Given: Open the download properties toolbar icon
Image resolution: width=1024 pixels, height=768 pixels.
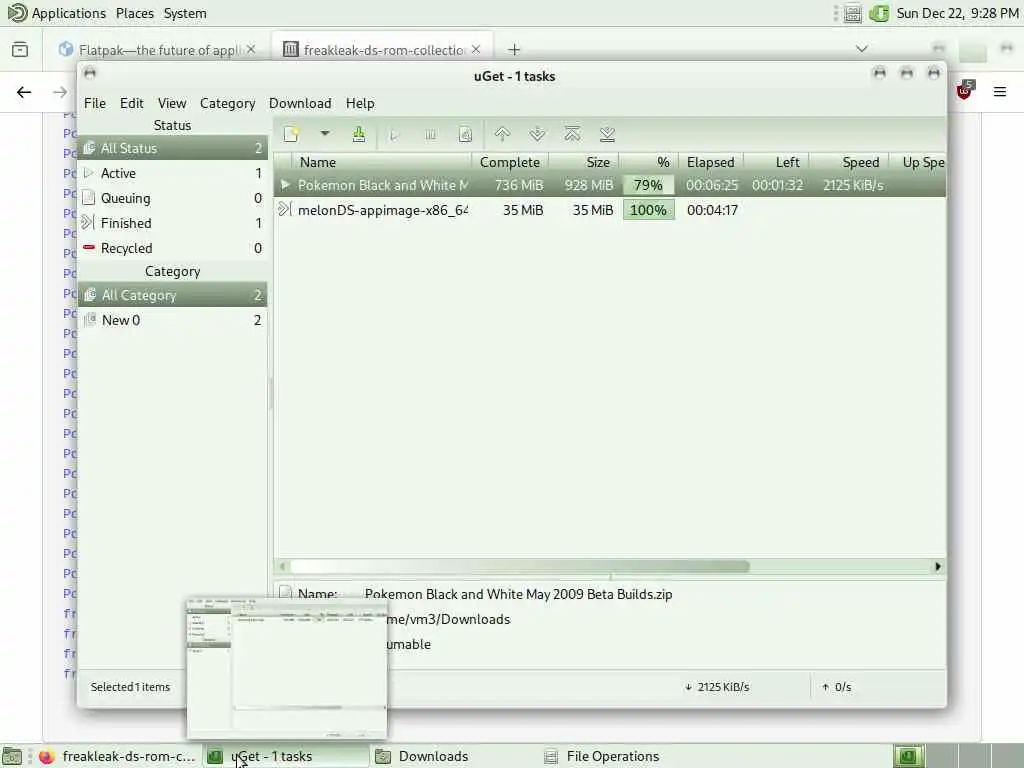Looking at the screenshot, I should pyautogui.click(x=465, y=135).
